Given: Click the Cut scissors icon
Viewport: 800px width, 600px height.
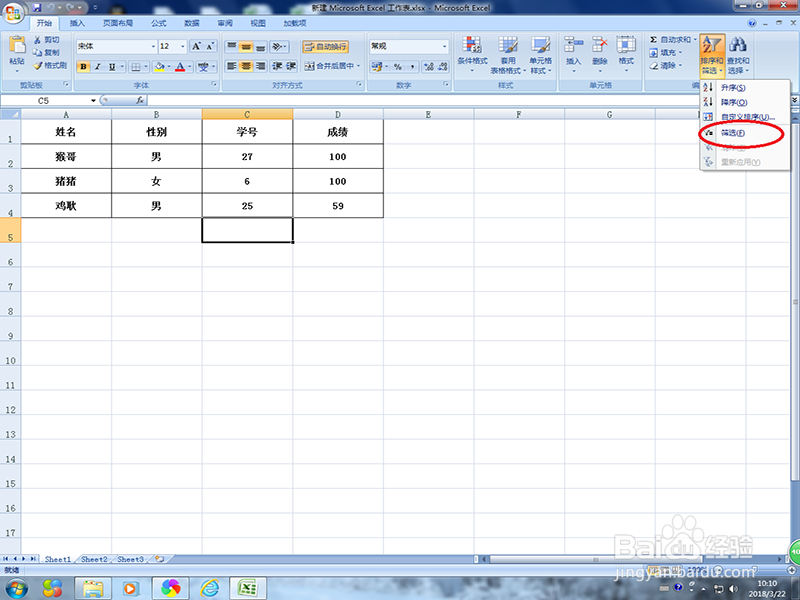Looking at the screenshot, I should [38, 39].
